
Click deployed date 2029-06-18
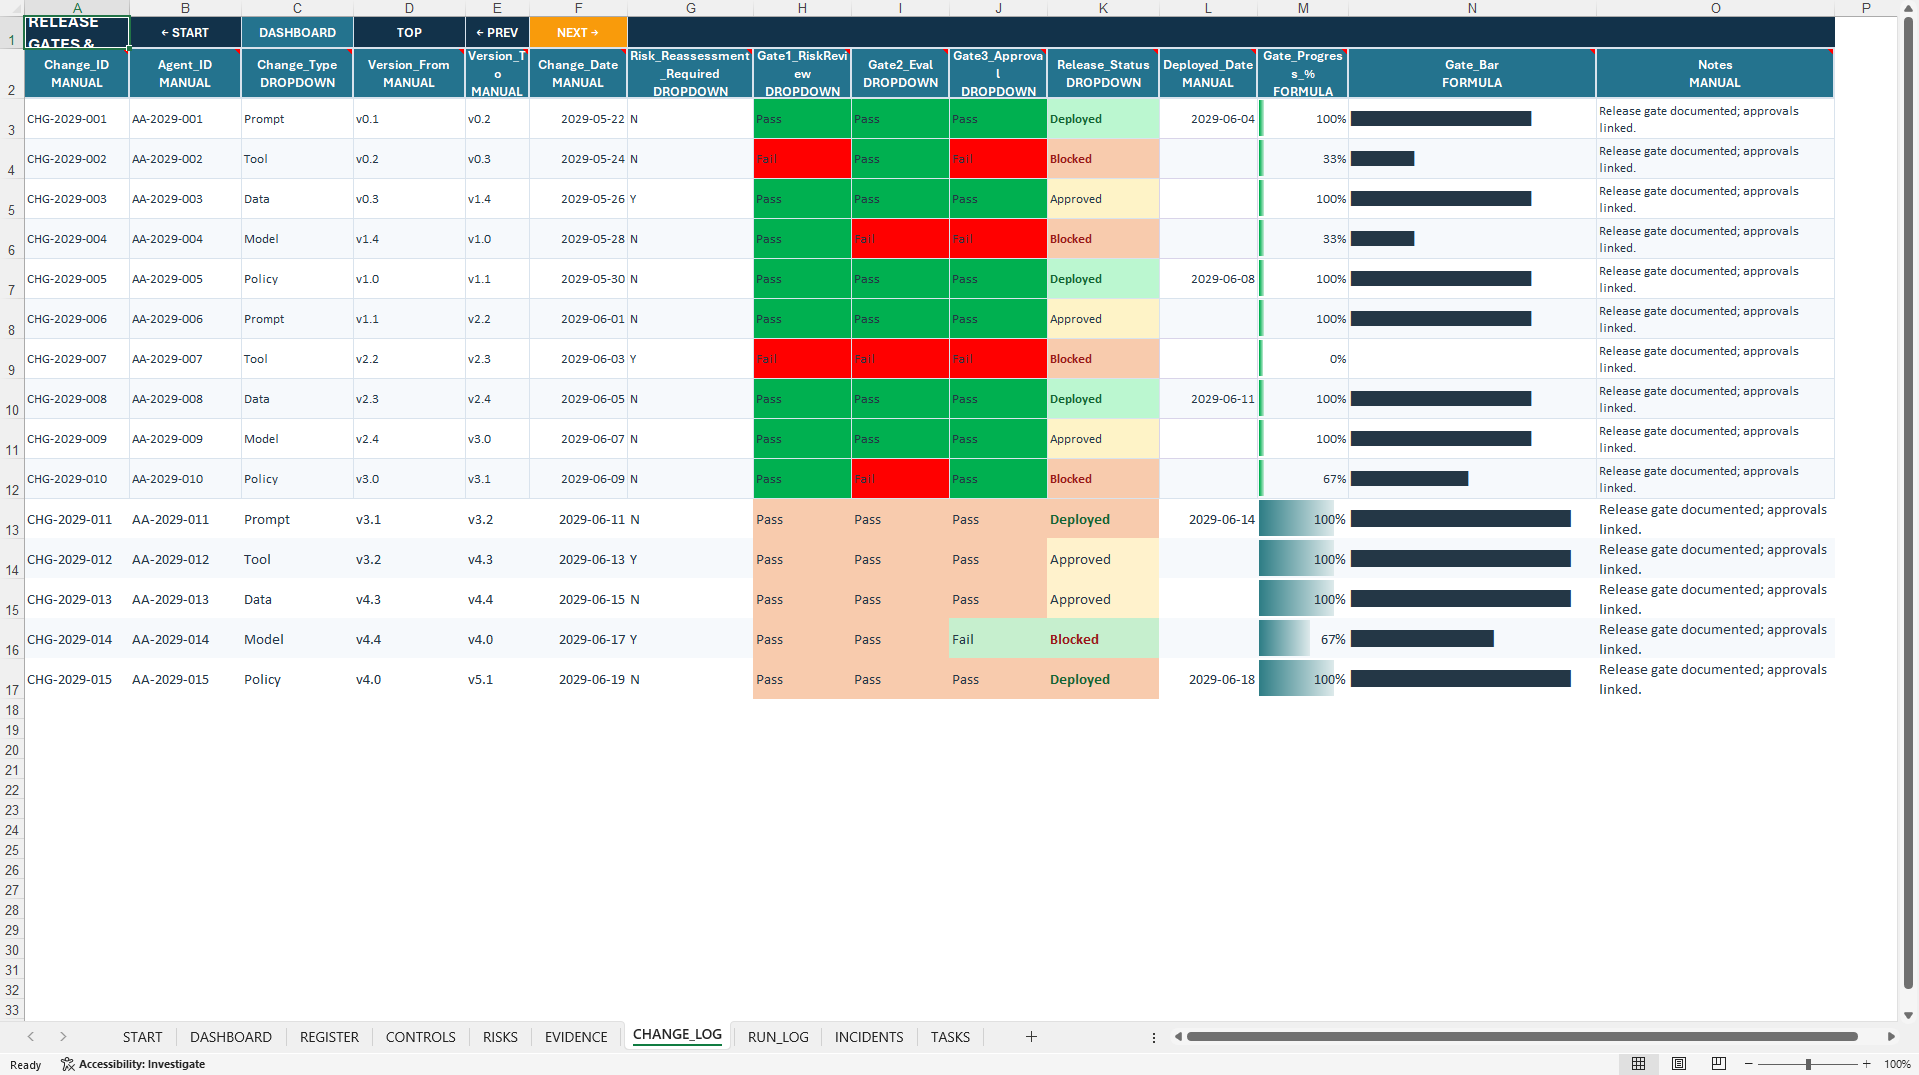(1208, 679)
